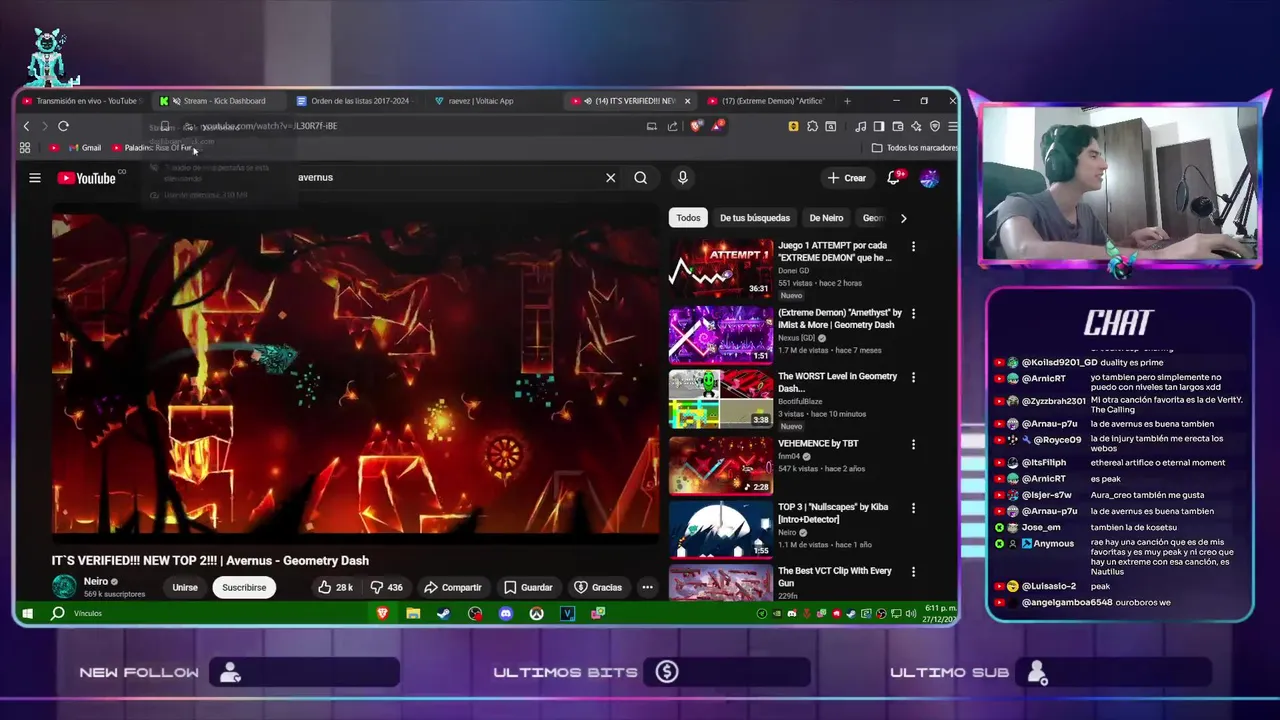Open Steam from the taskbar
The height and width of the screenshot is (720, 1280).
pyautogui.click(x=443, y=613)
